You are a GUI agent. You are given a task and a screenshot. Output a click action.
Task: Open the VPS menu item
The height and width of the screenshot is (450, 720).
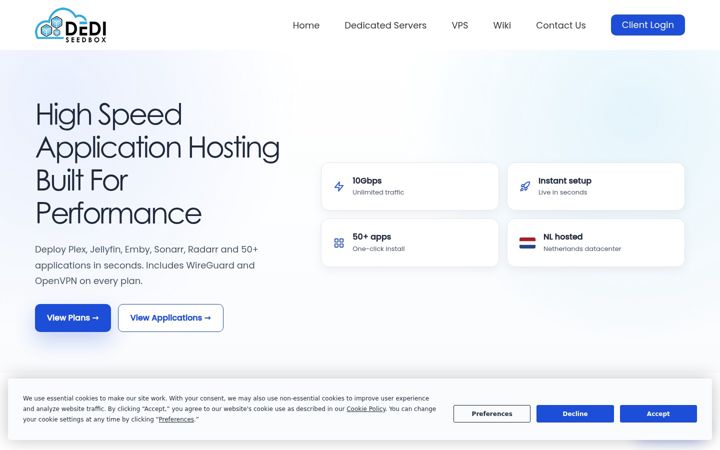tap(460, 25)
